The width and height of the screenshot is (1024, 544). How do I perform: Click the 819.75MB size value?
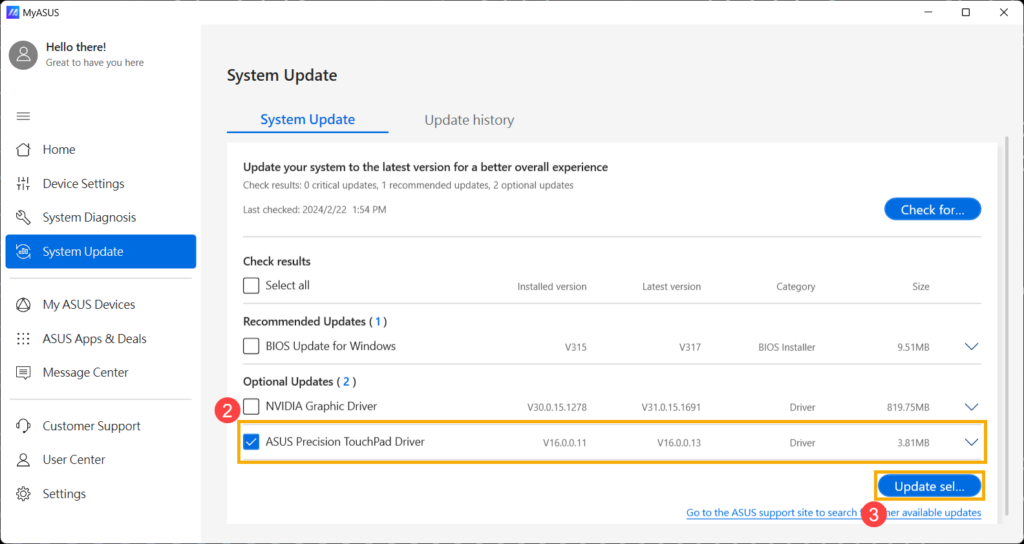click(908, 408)
